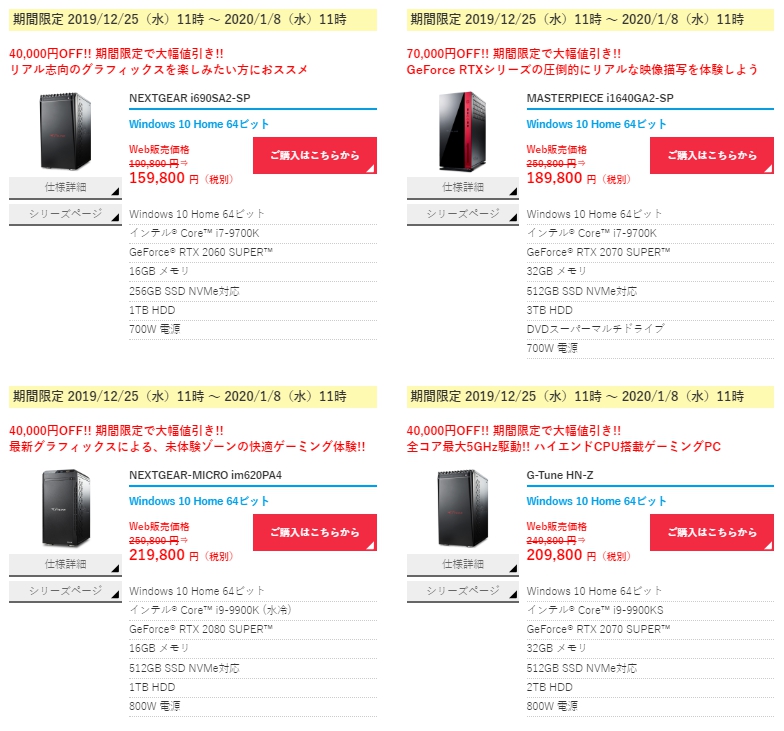Screen dimensions: 784x731
Task: Open シリーズページ for G-Tune HN-Z
Action: (462, 592)
